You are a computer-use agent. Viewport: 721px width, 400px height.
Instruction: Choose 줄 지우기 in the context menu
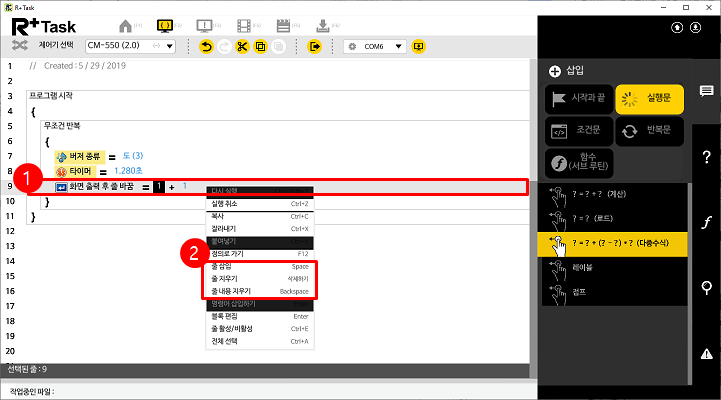coord(260,279)
